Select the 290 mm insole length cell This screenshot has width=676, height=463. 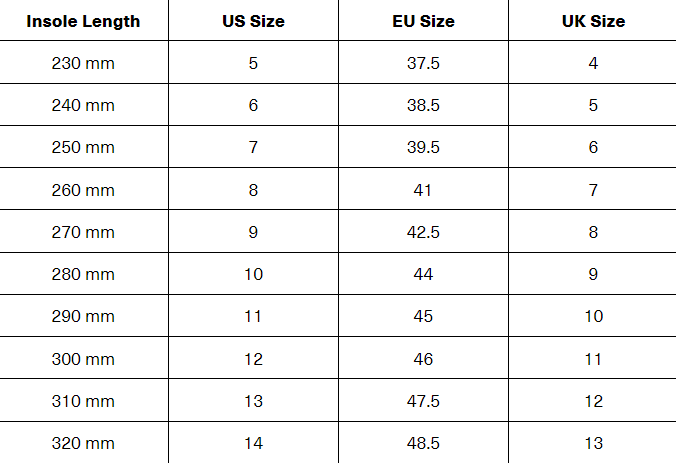83,316
